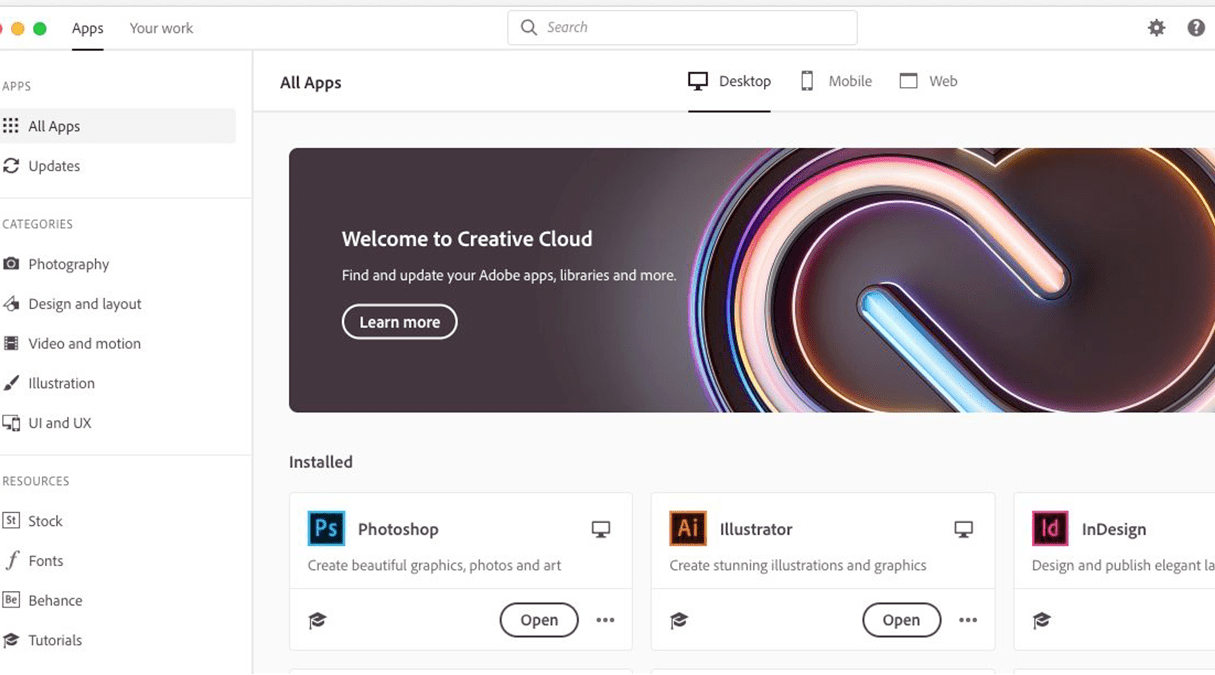Click the UI and UX devices icon
1215x675 pixels.
(11, 423)
